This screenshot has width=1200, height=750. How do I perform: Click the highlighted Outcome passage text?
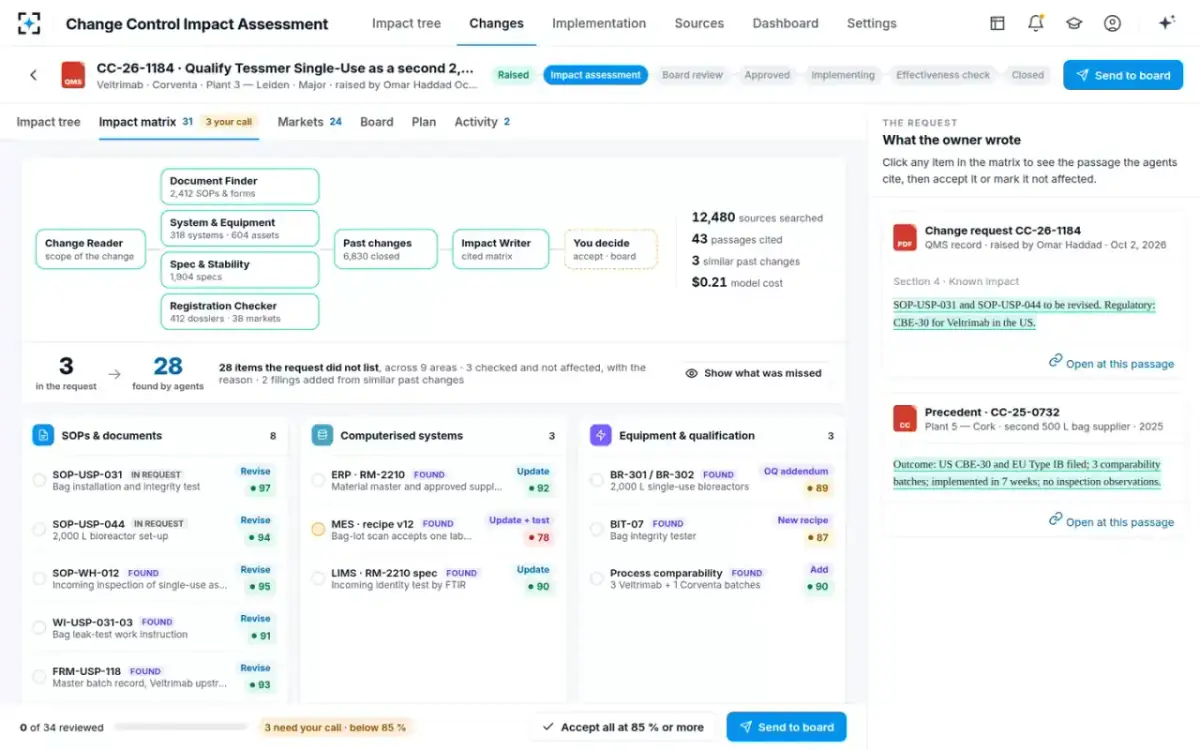click(1027, 473)
